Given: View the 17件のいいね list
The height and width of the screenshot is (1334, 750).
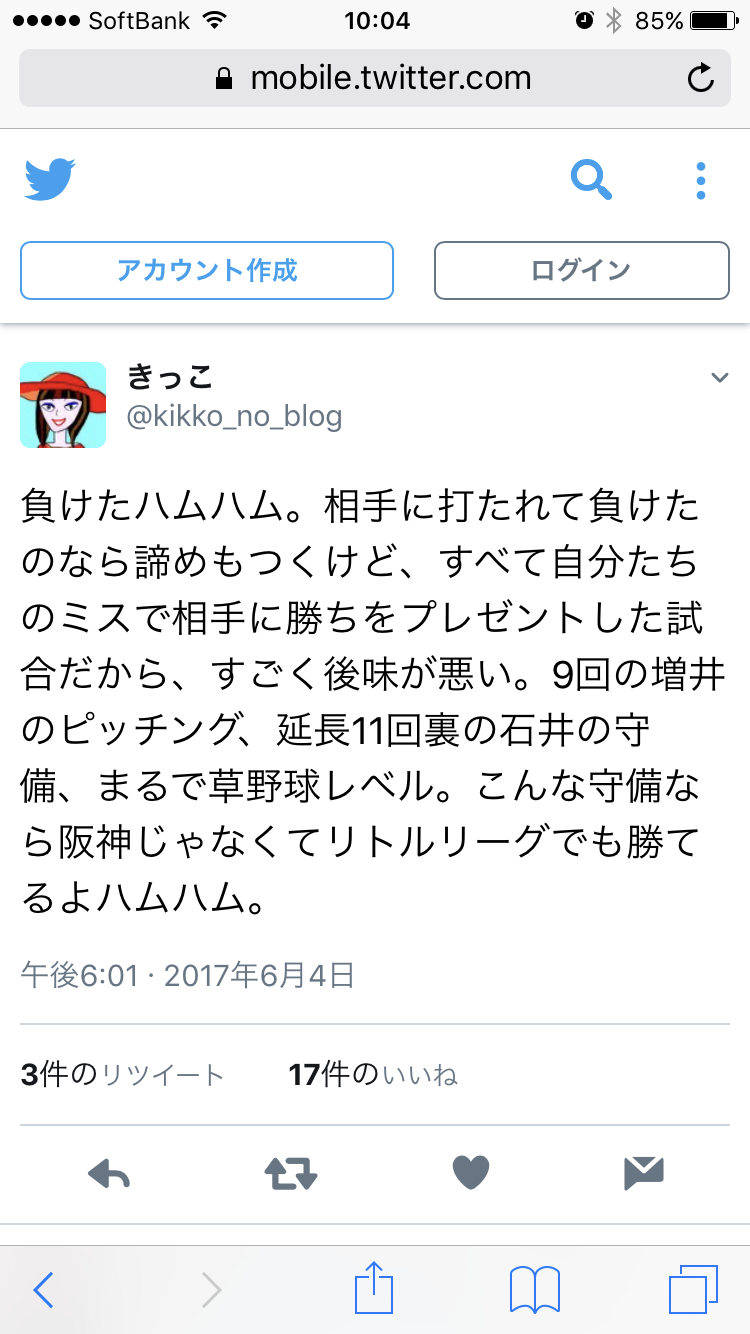Looking at the screenshot, I should point(373,1075).
